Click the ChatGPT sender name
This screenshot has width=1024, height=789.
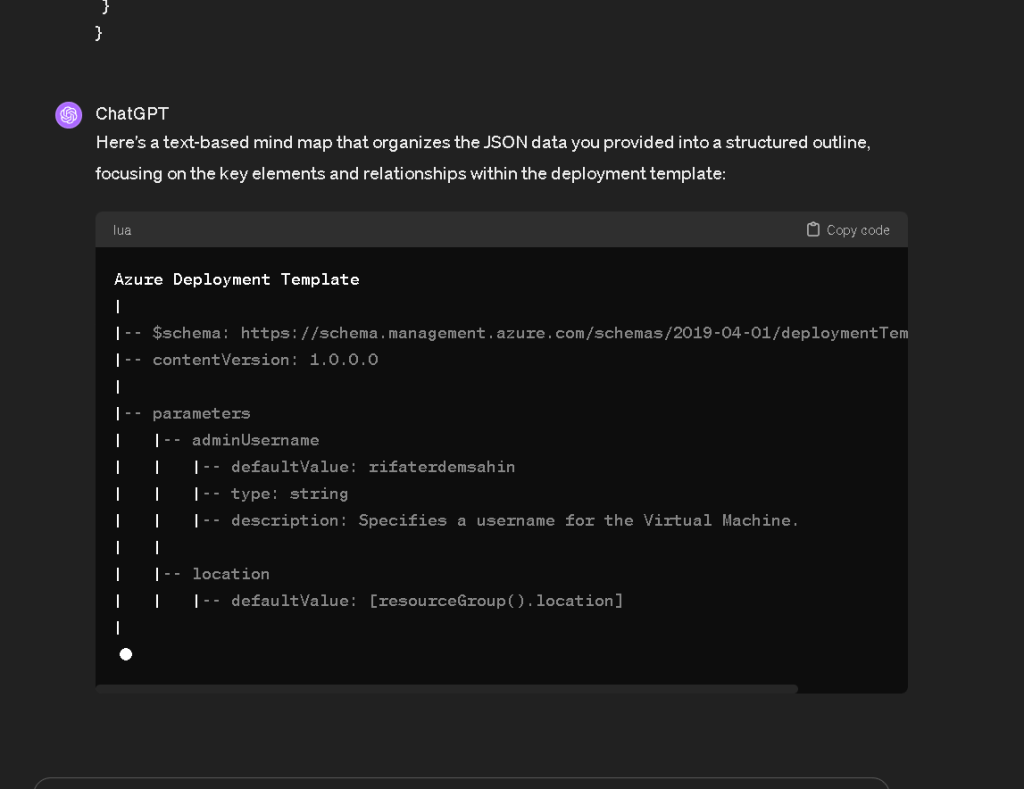(132, 114)
